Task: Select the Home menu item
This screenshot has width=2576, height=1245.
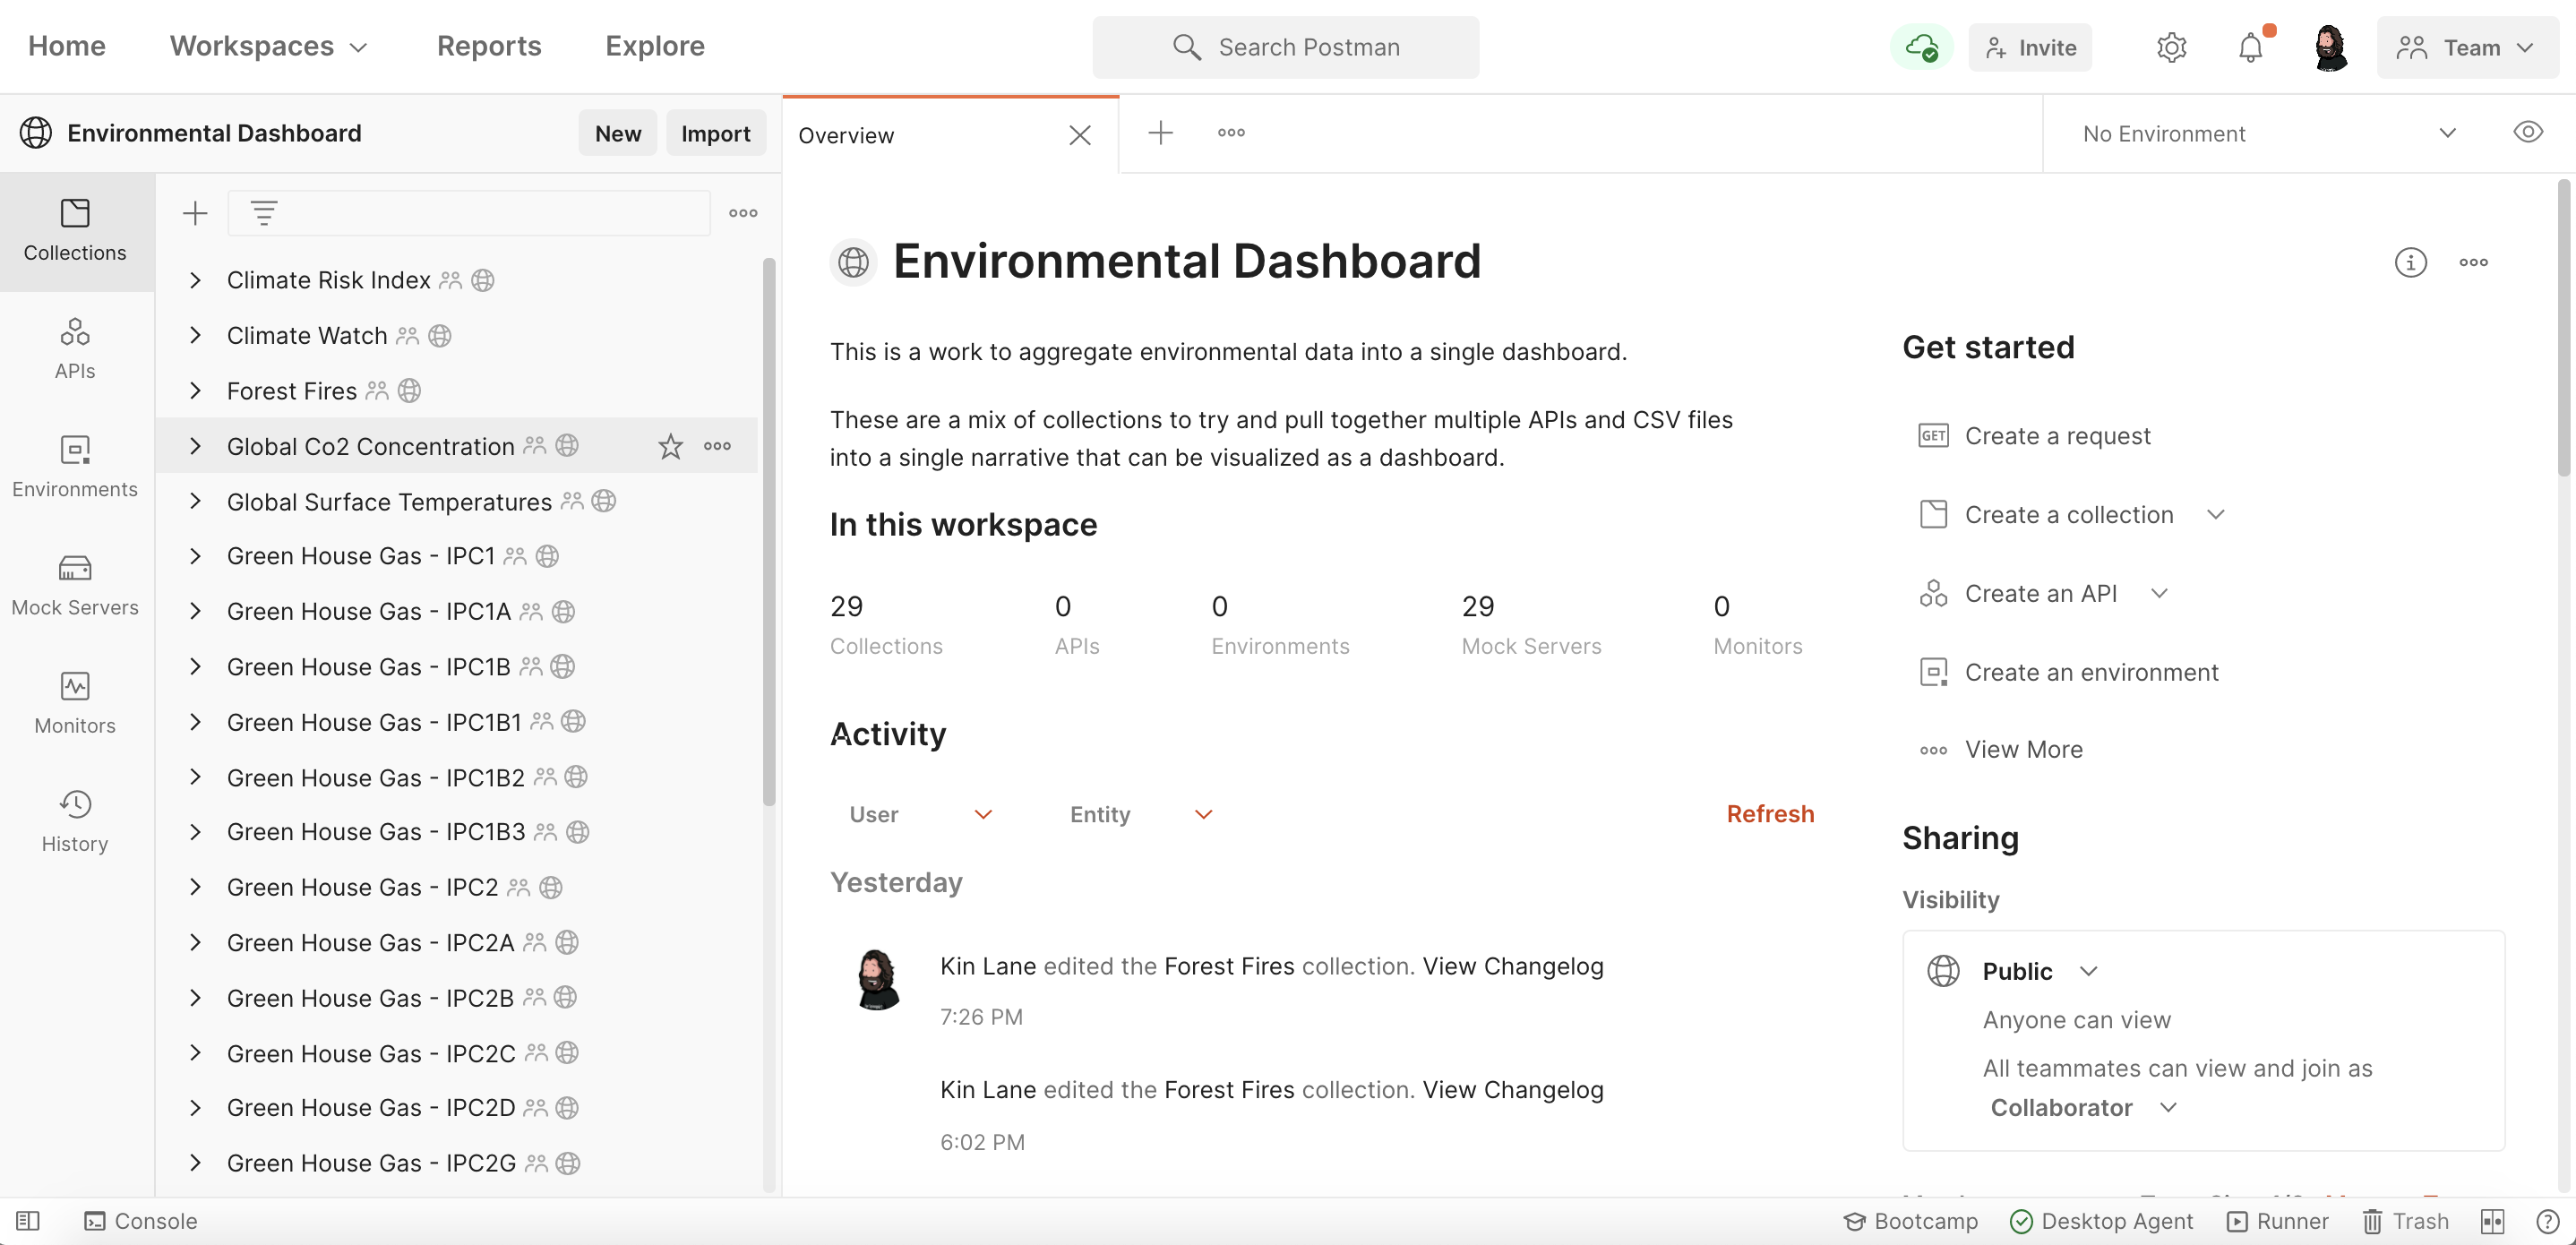Action: (67, 46)
